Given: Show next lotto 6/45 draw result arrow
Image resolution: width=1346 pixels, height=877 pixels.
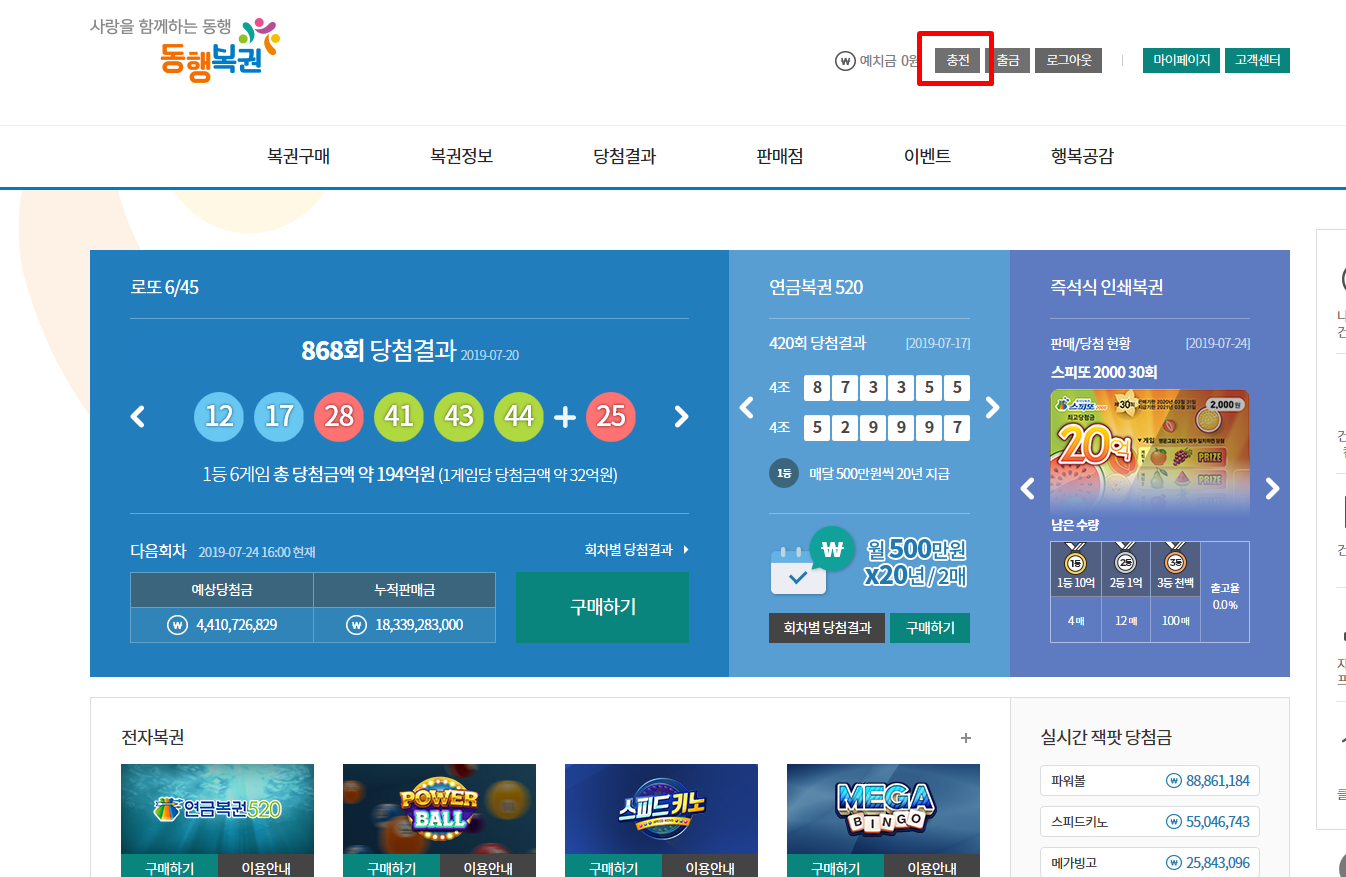Looking at the screenshot, I should pyautogui.click(x=681, y=417).
